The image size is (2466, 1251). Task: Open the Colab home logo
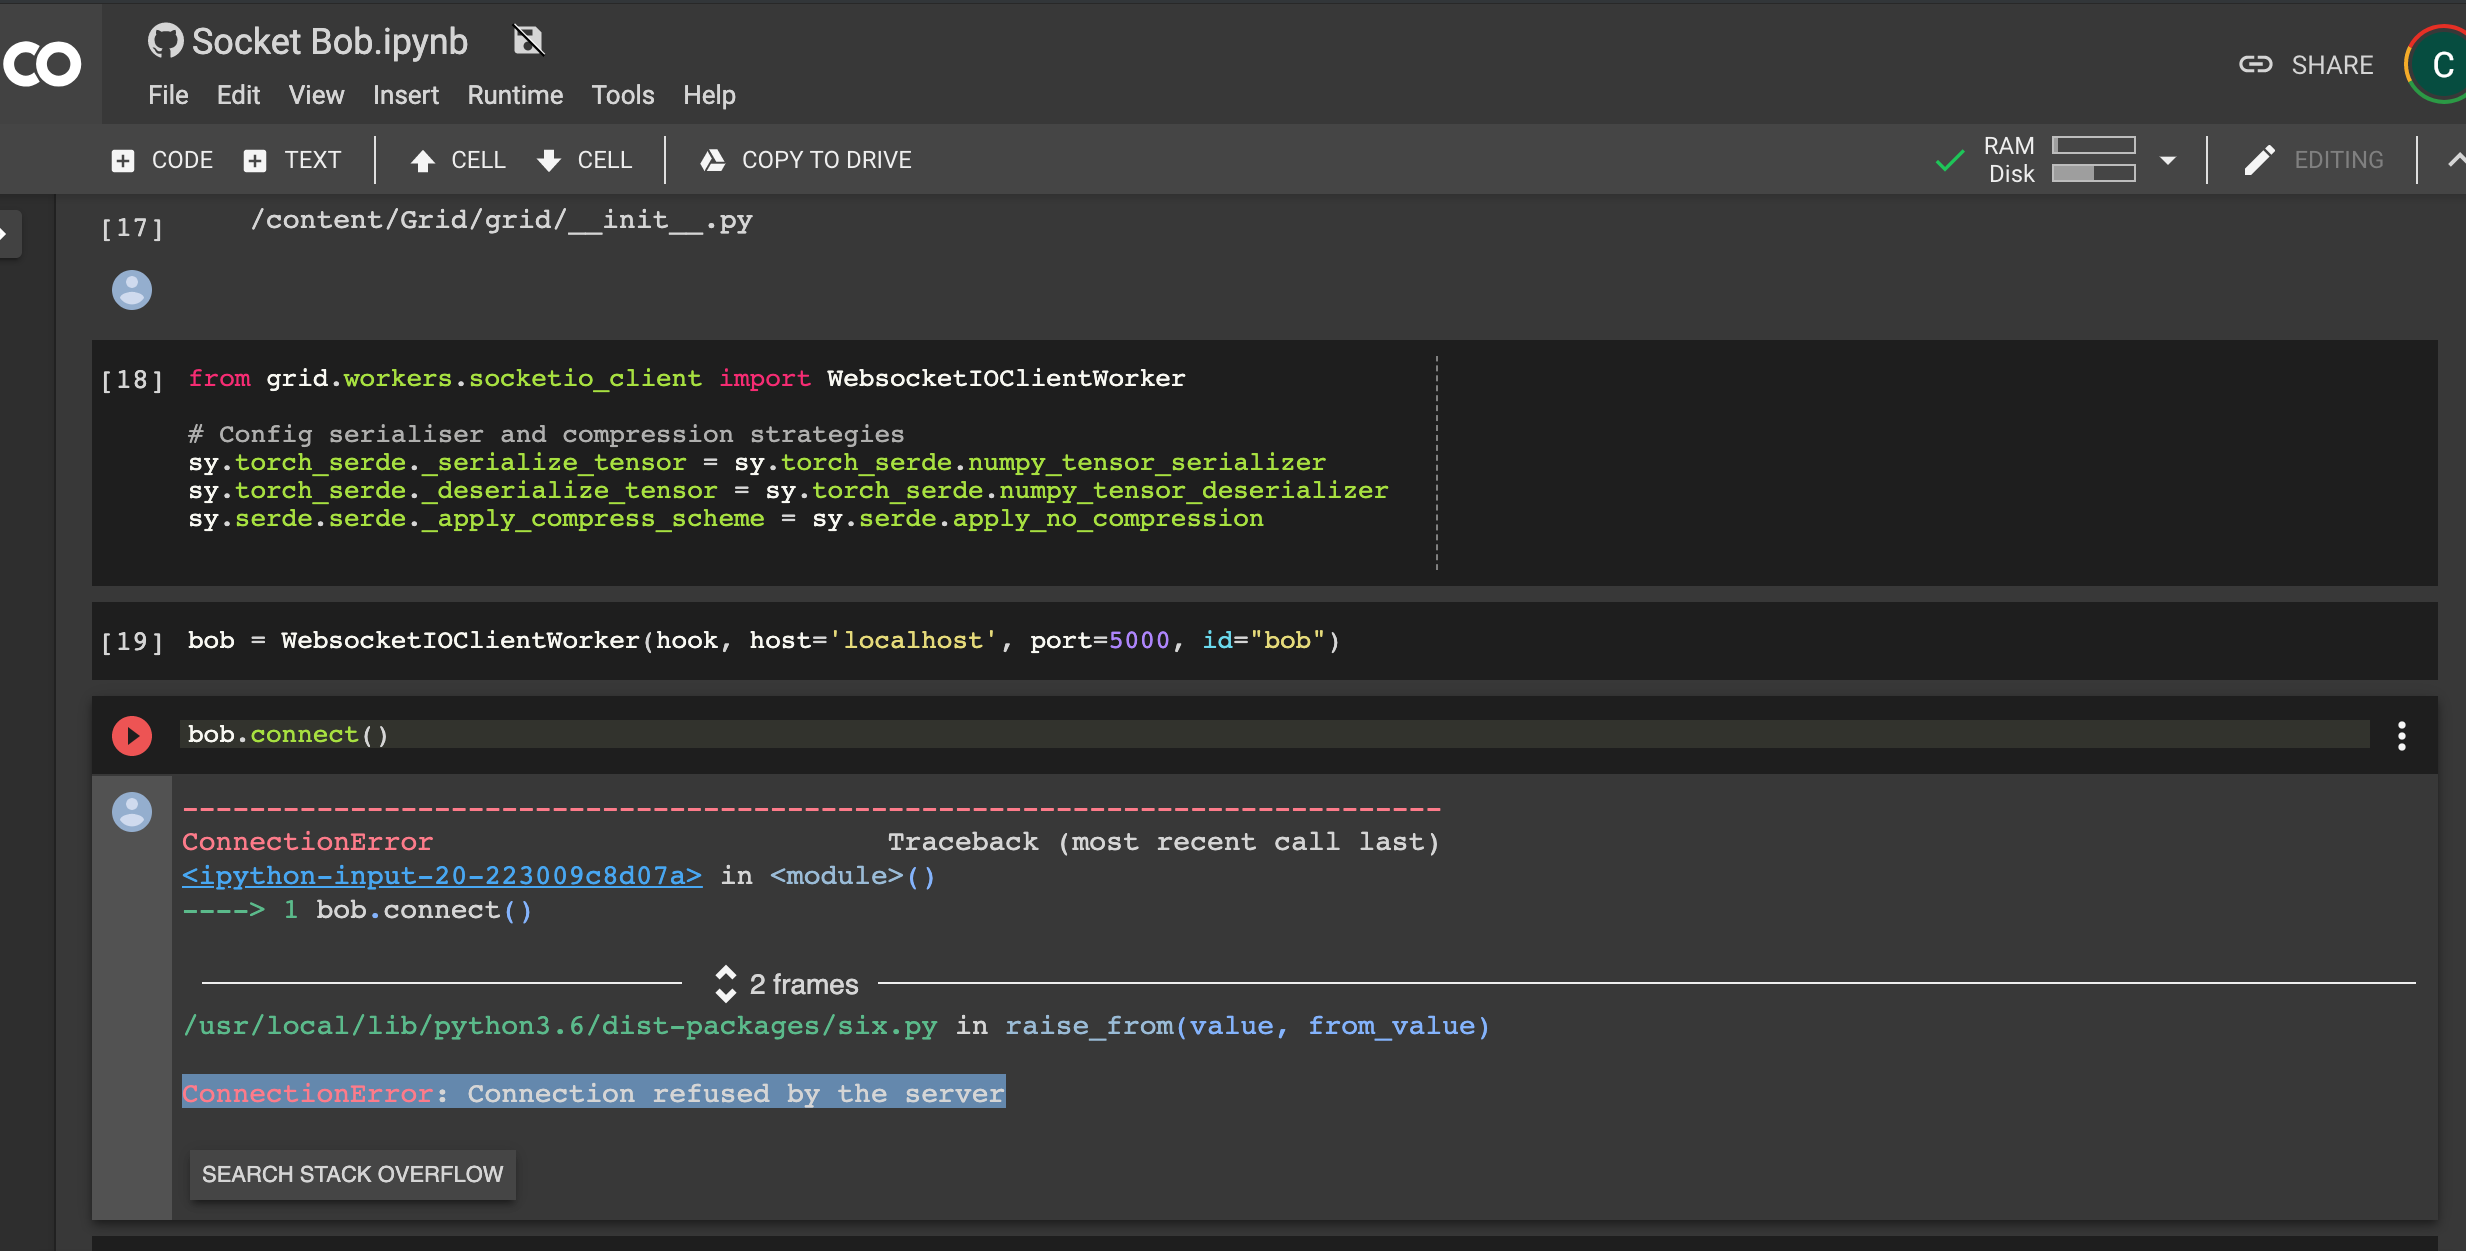(42, 63)
